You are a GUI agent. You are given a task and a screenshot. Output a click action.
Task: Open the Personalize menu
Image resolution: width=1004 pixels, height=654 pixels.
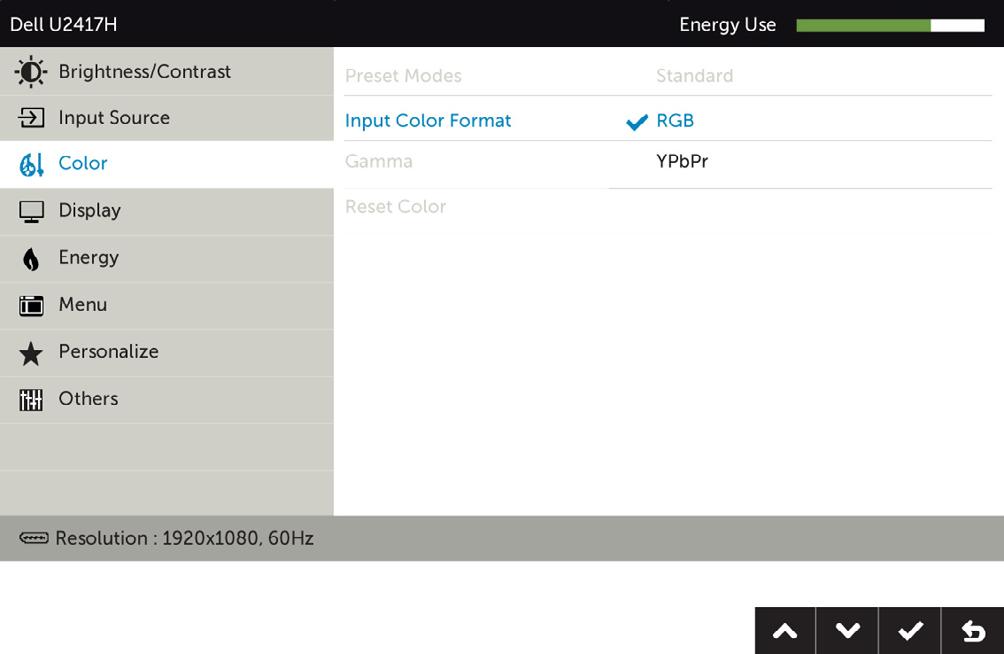pos(166,352)
